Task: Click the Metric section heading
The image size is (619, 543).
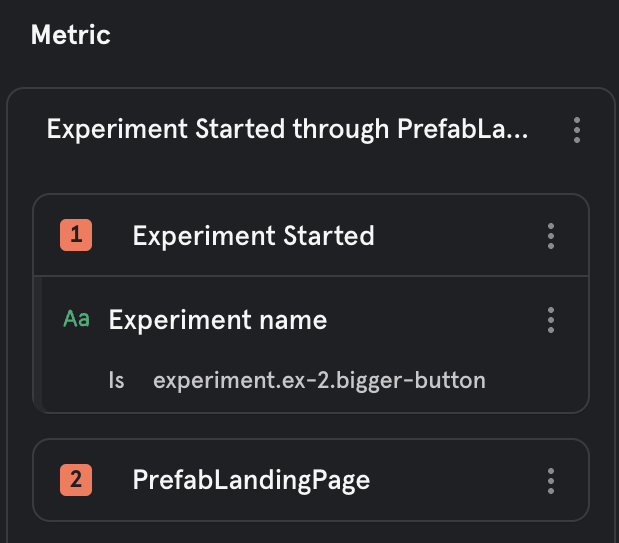Action: click(70, 35)
